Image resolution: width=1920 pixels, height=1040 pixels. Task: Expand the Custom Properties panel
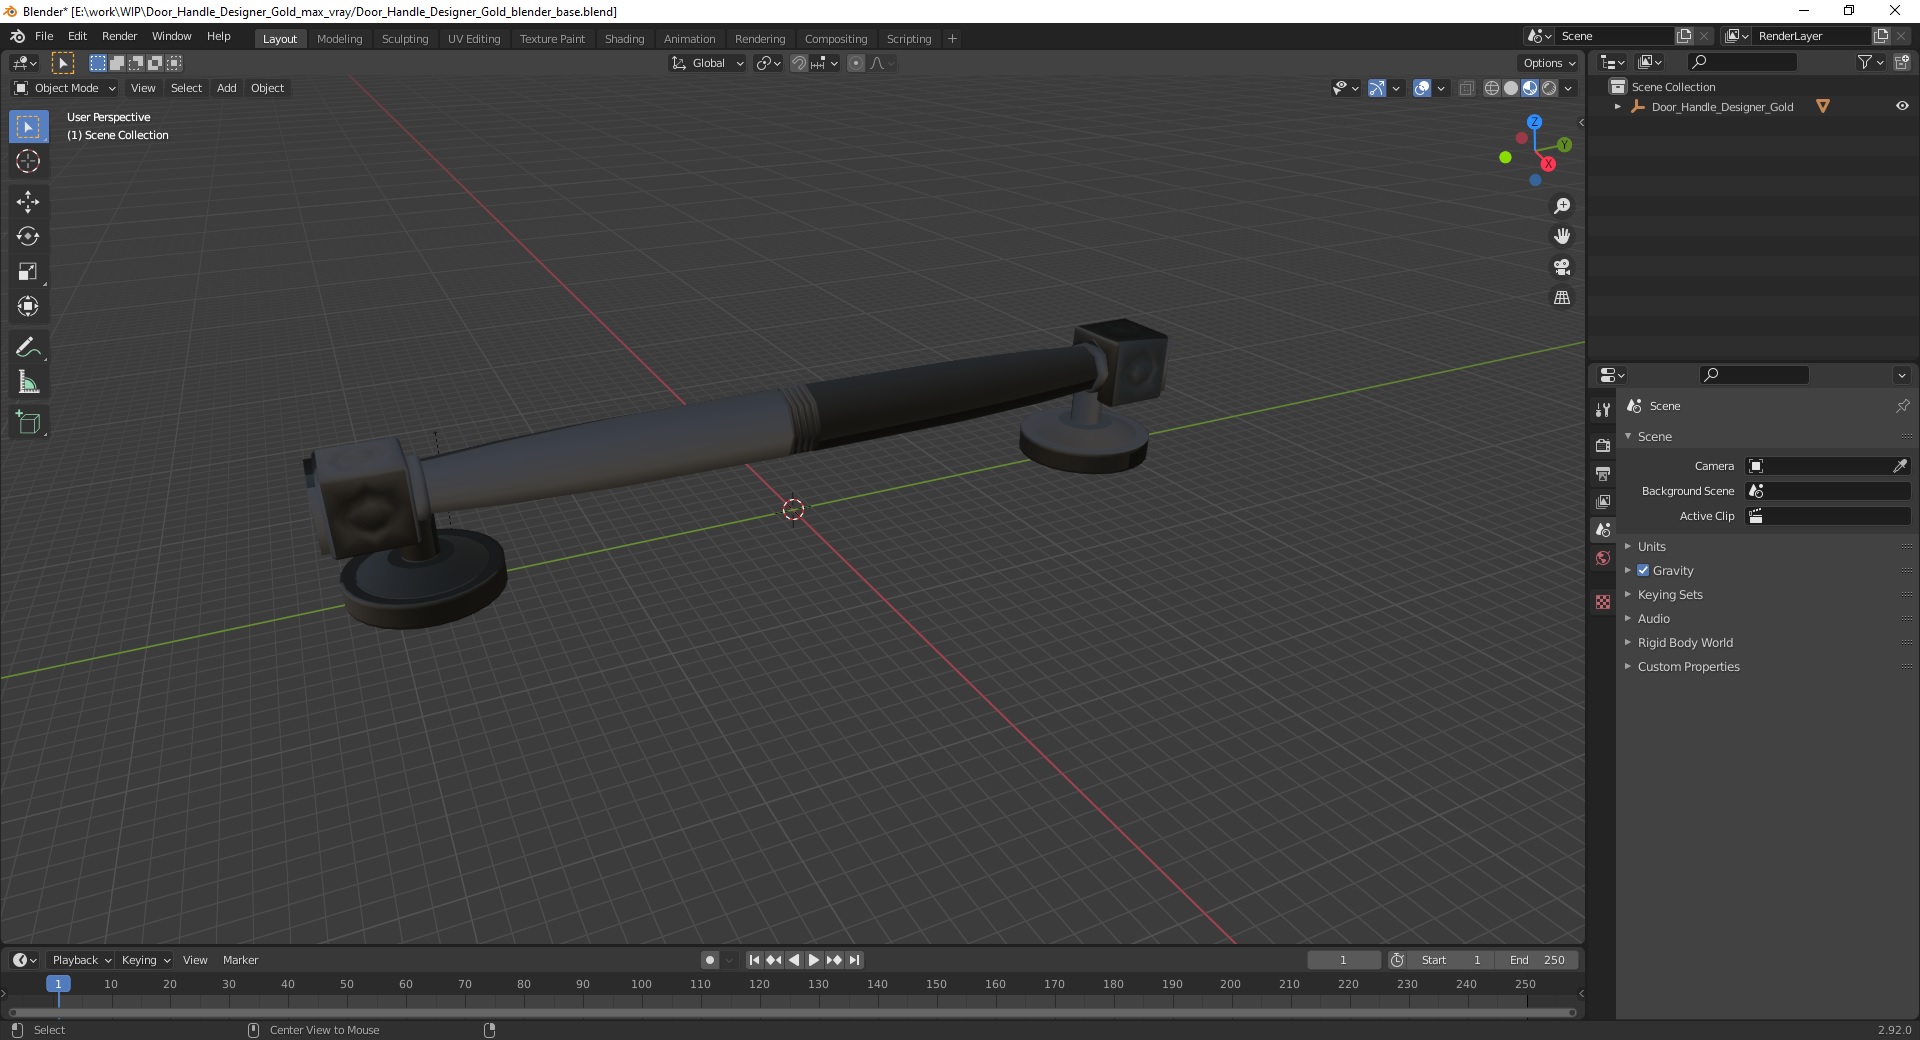coord(1688,666)
